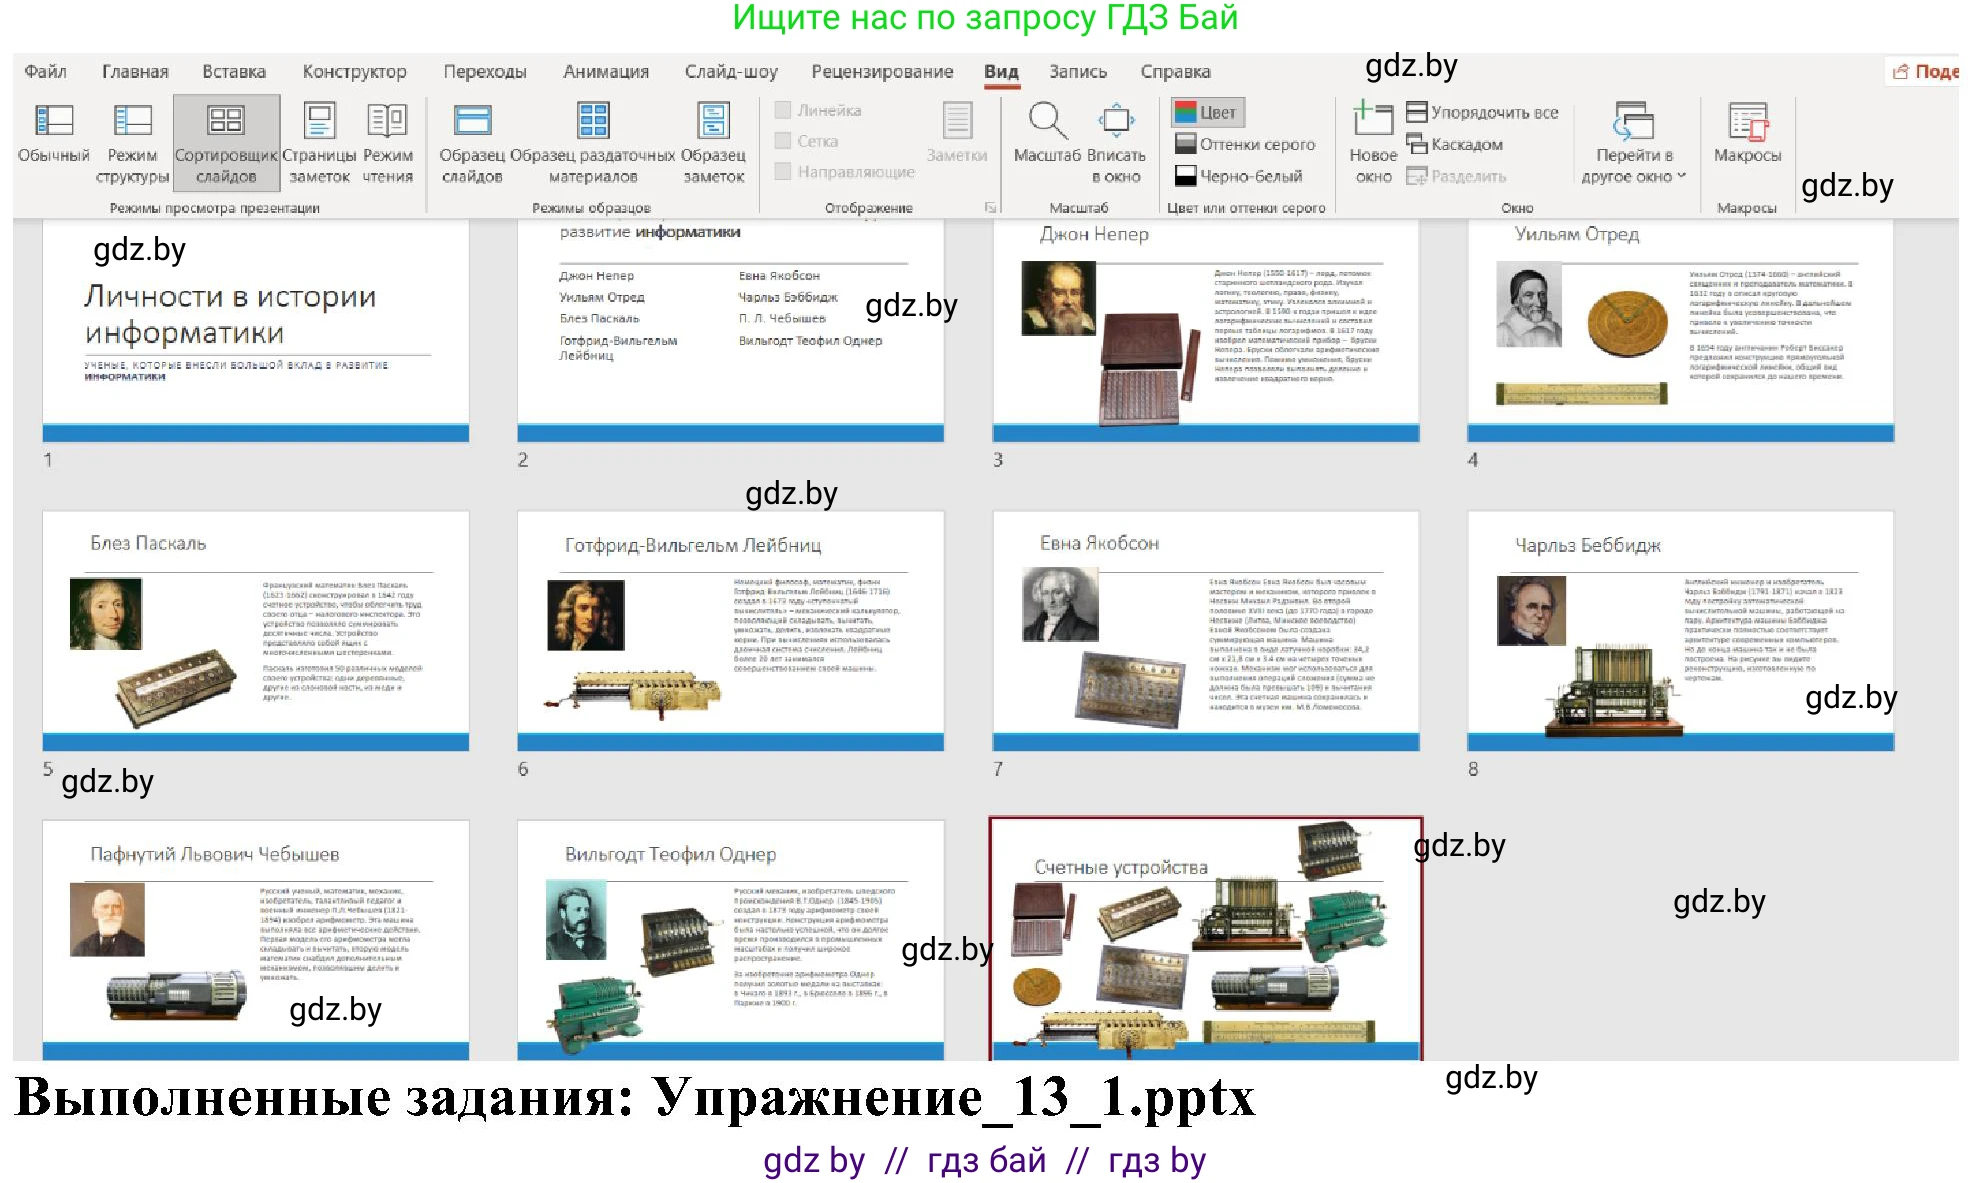The width and height of the screenshot is (1973, 1183).
Task: Apply Черно-белый color mode
Action: click(x=1240, y=176)
